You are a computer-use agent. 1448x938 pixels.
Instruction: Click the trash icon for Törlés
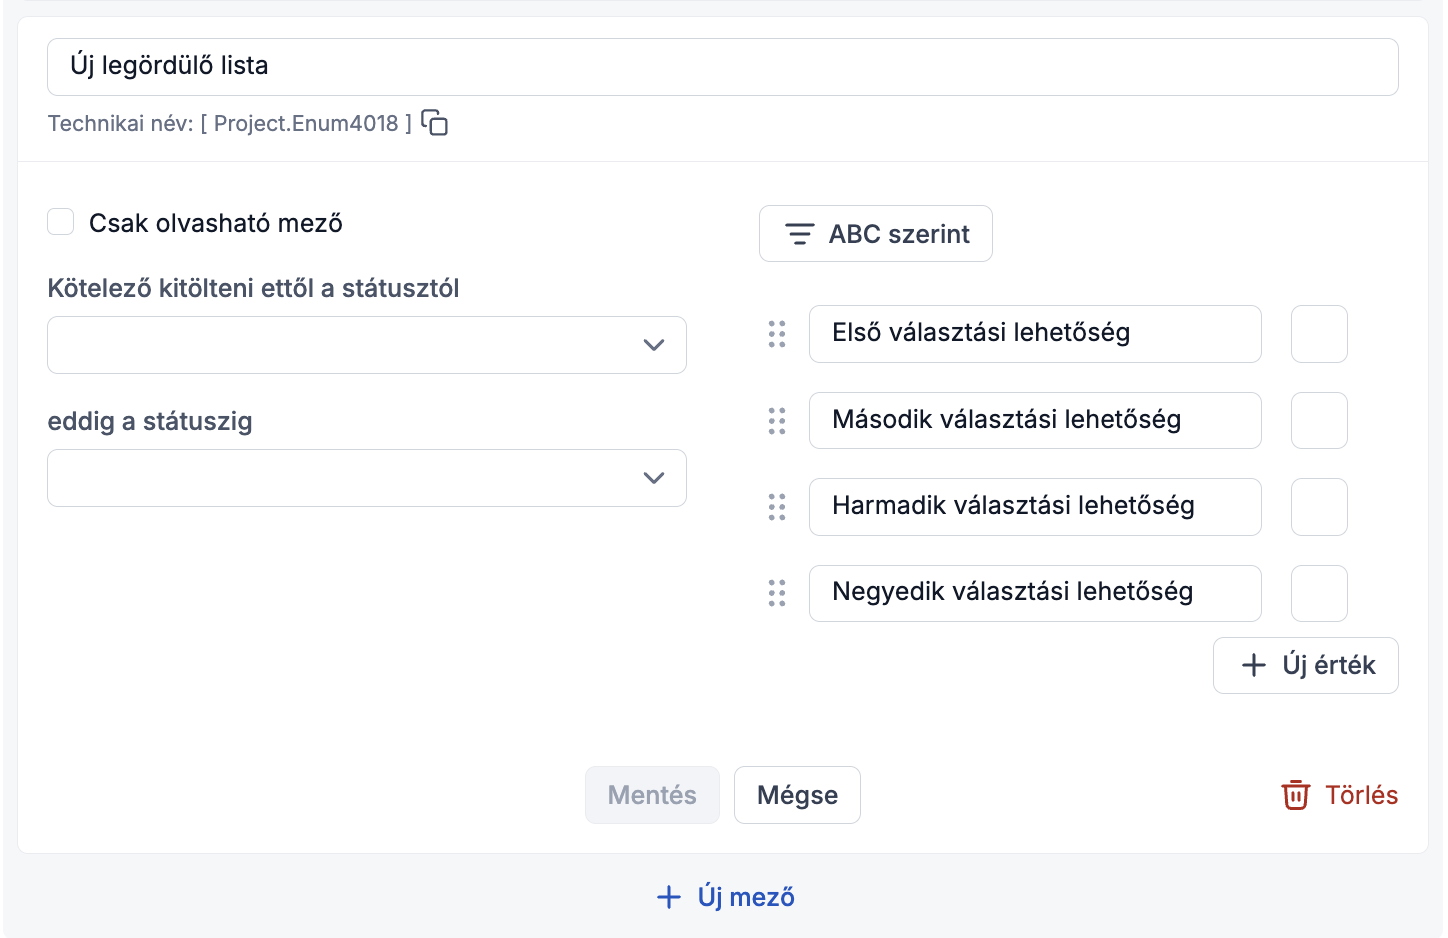point(1296,795)
